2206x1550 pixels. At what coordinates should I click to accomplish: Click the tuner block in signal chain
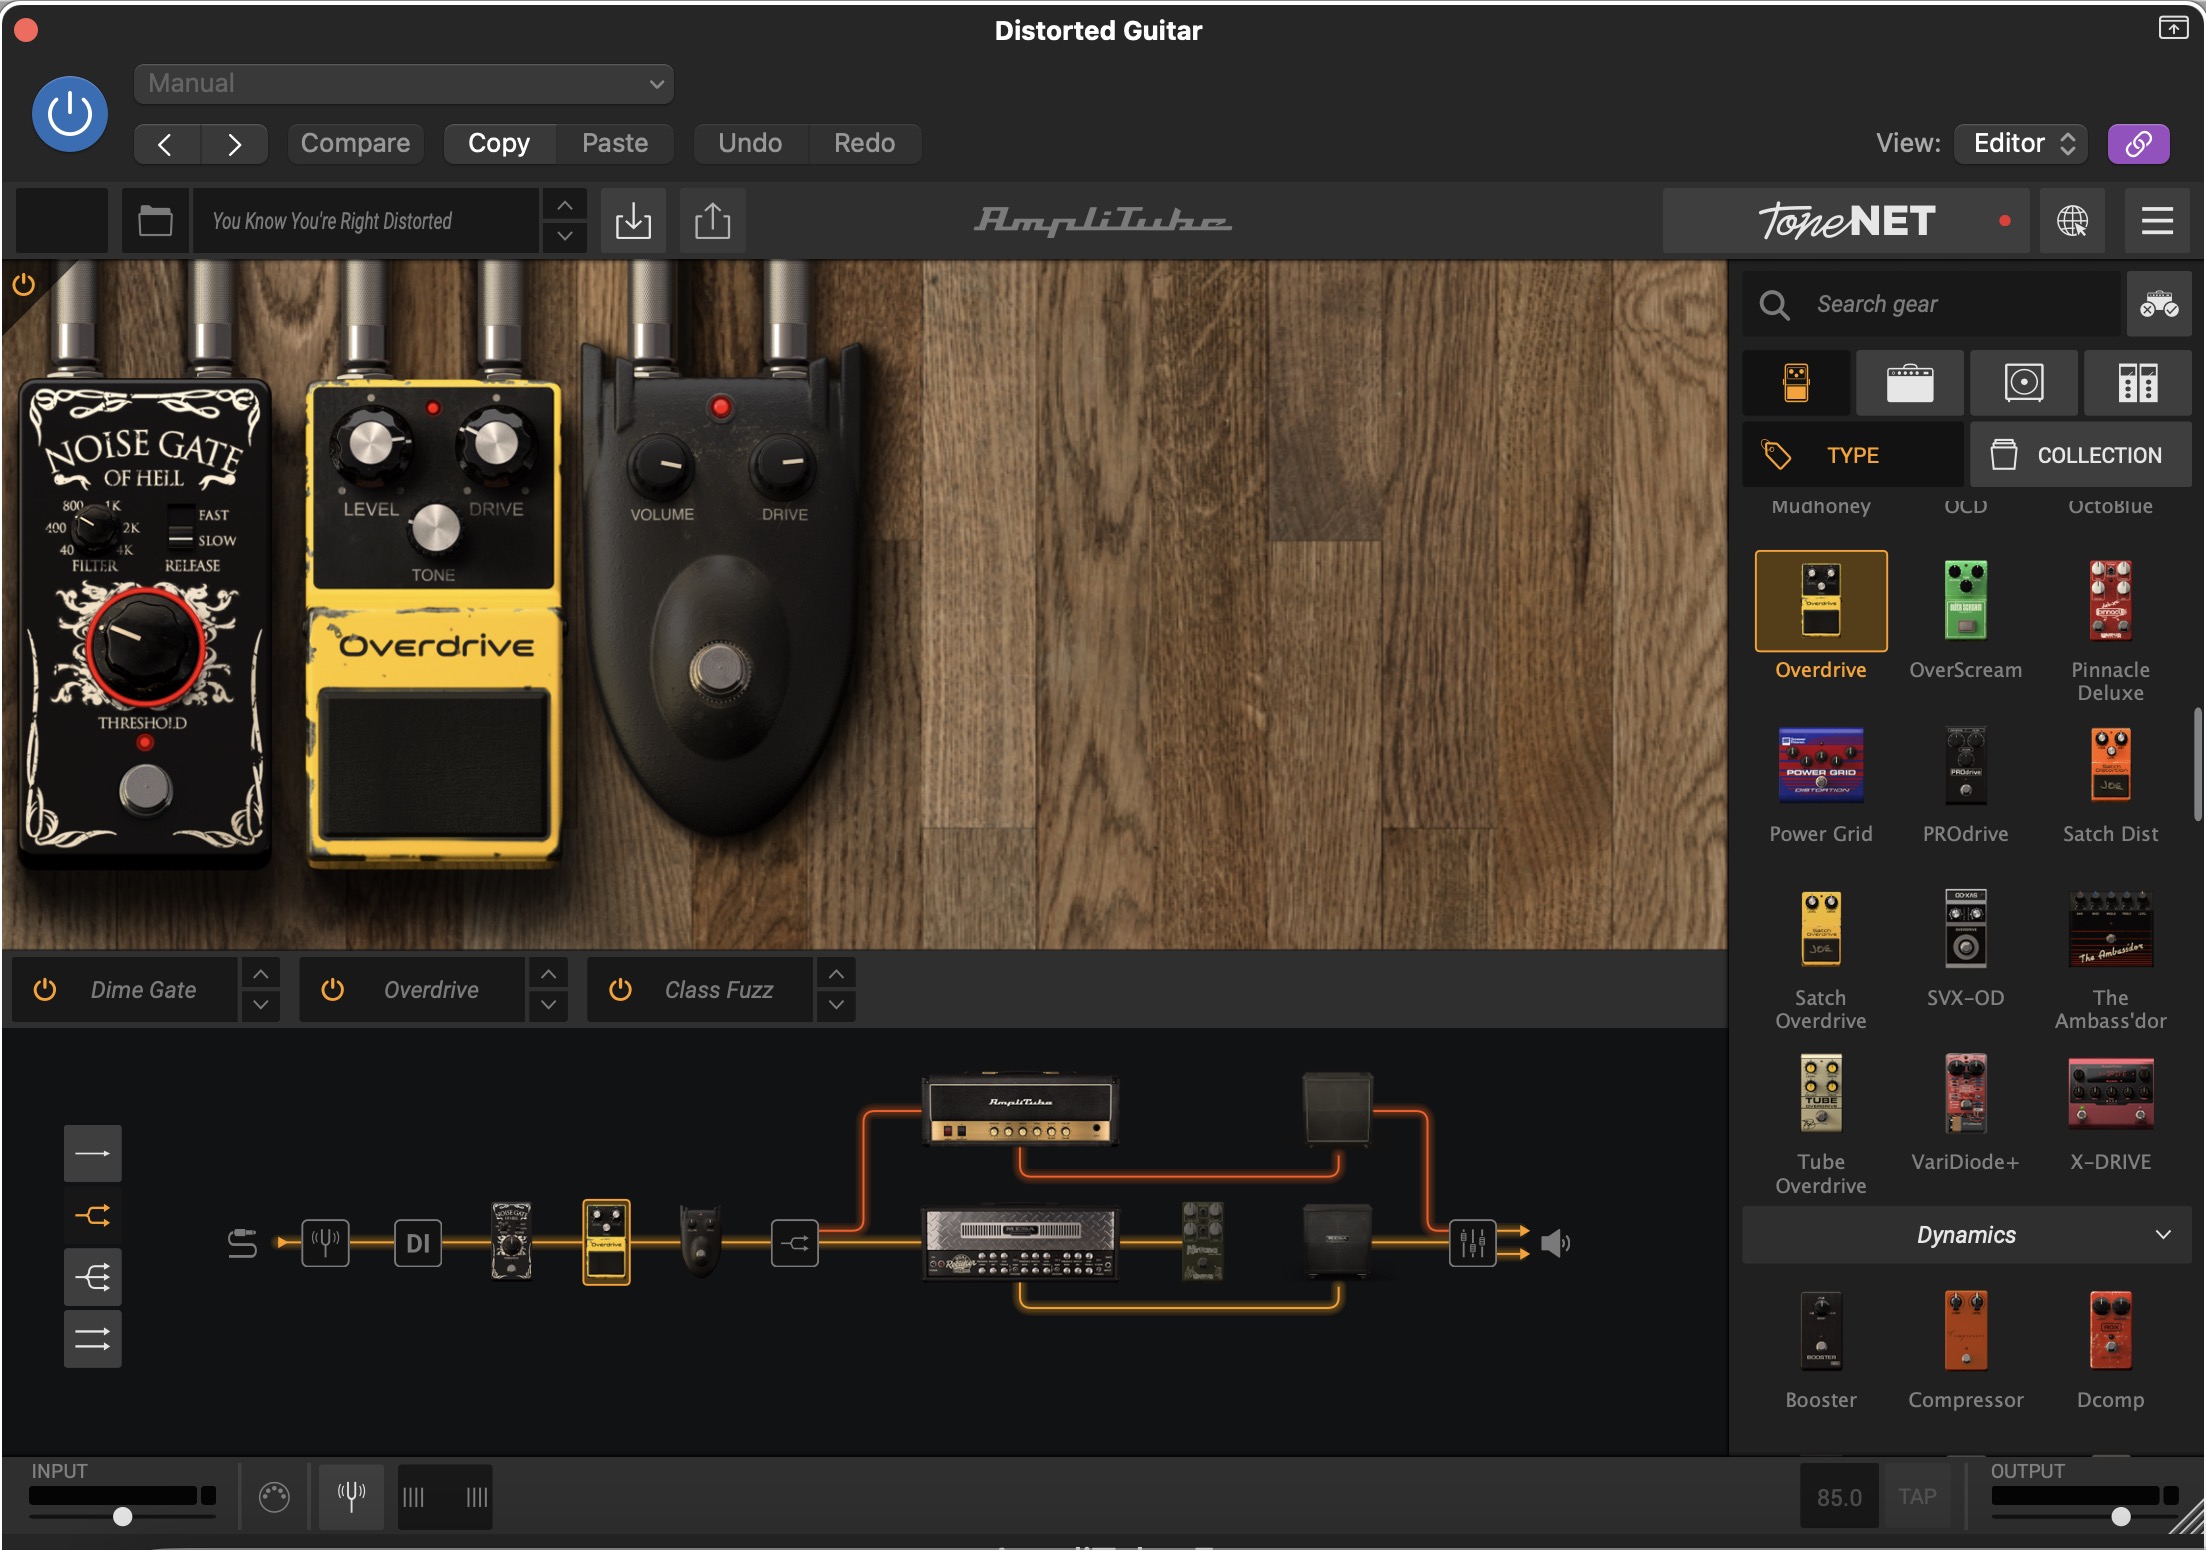(326, 1243)
